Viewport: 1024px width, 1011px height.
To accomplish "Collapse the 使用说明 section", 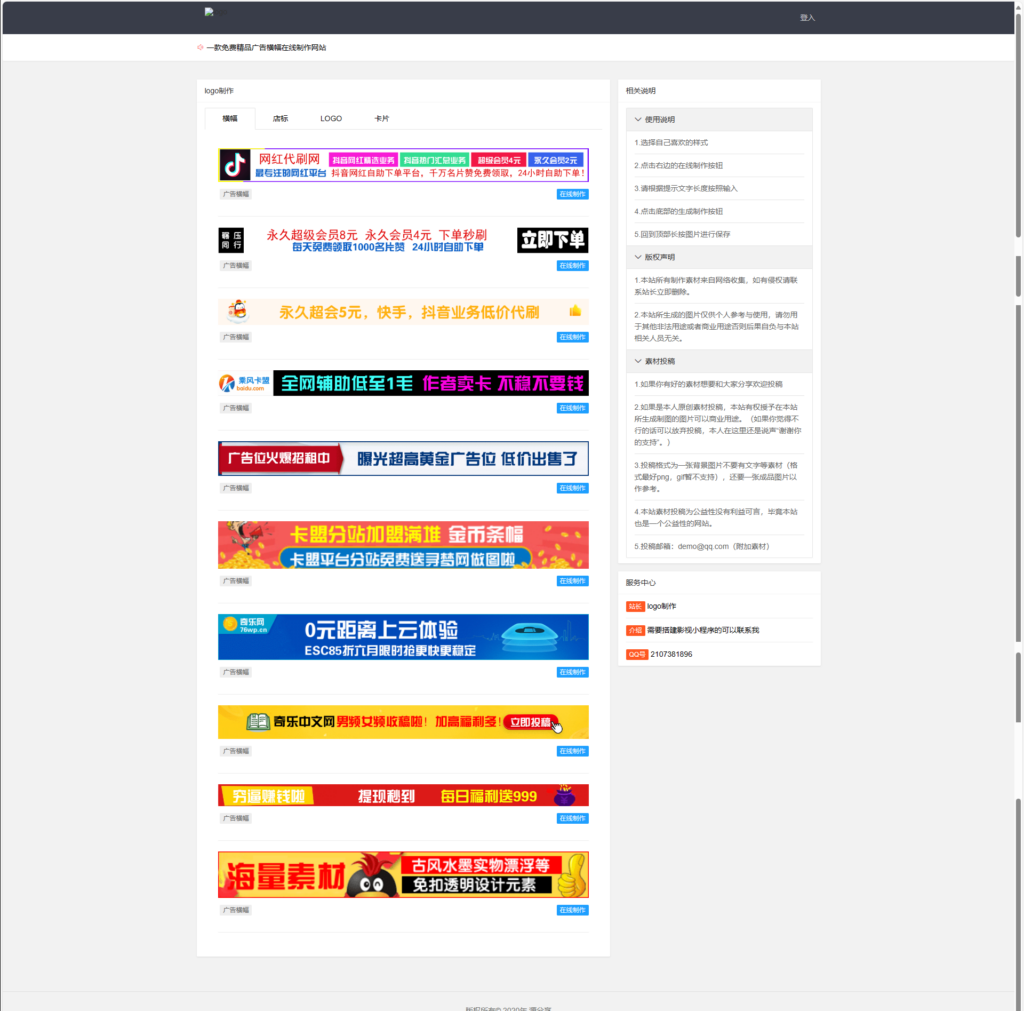I will [x=719, y=120].
